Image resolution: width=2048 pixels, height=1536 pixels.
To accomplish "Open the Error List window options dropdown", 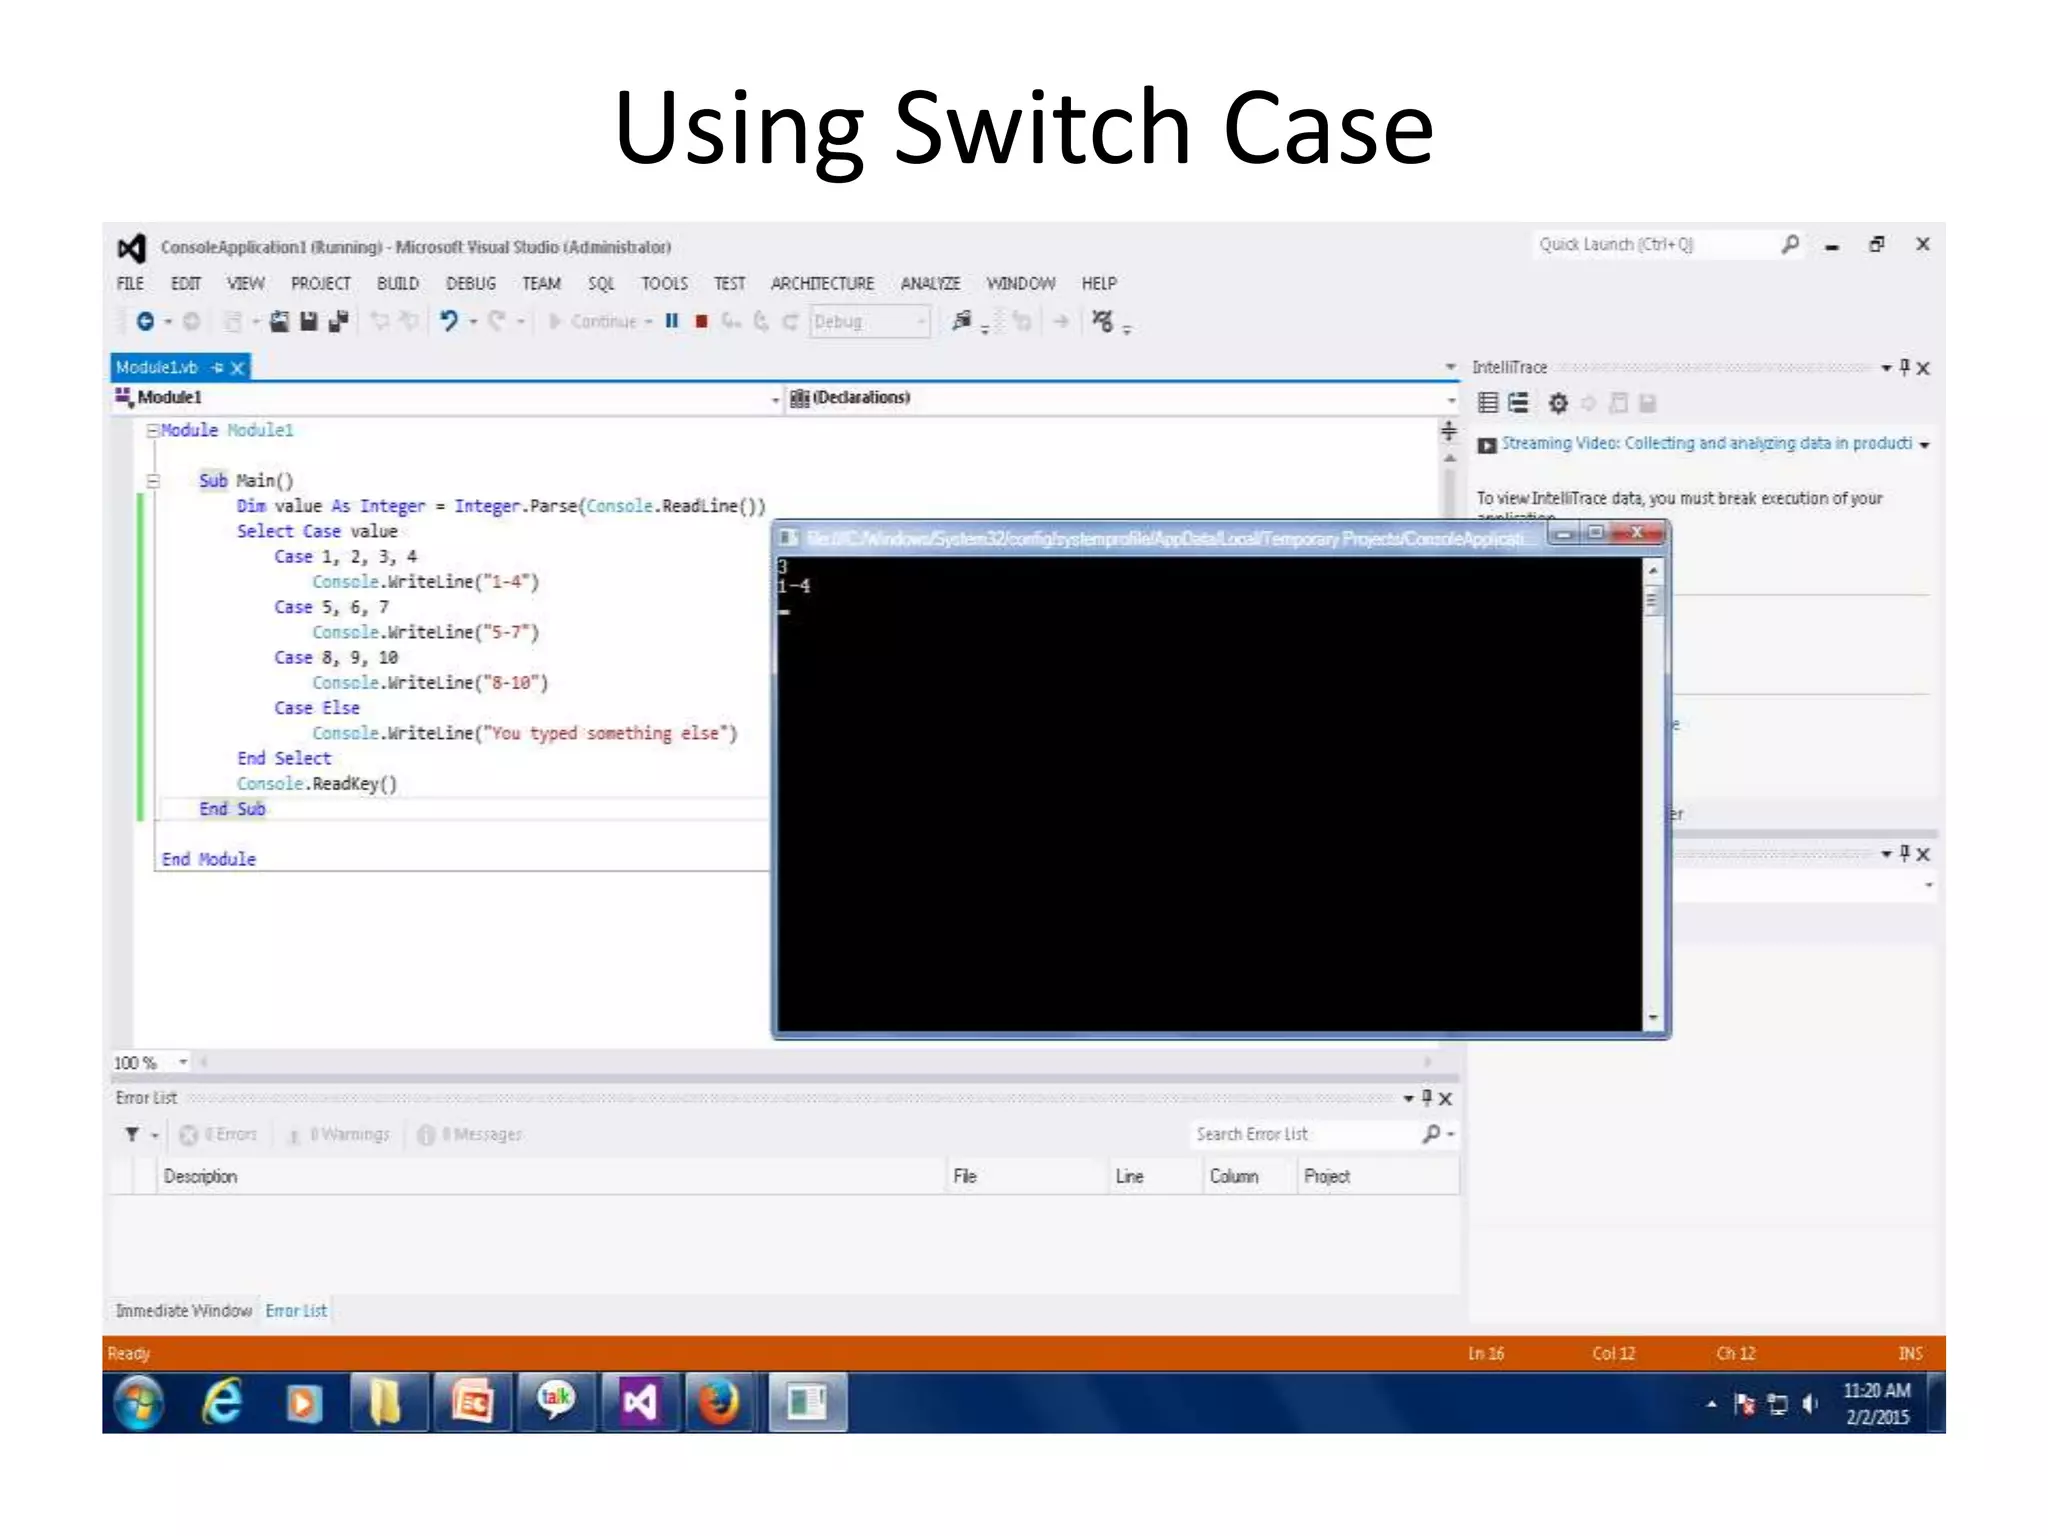I will (x=1408, y=1098).
